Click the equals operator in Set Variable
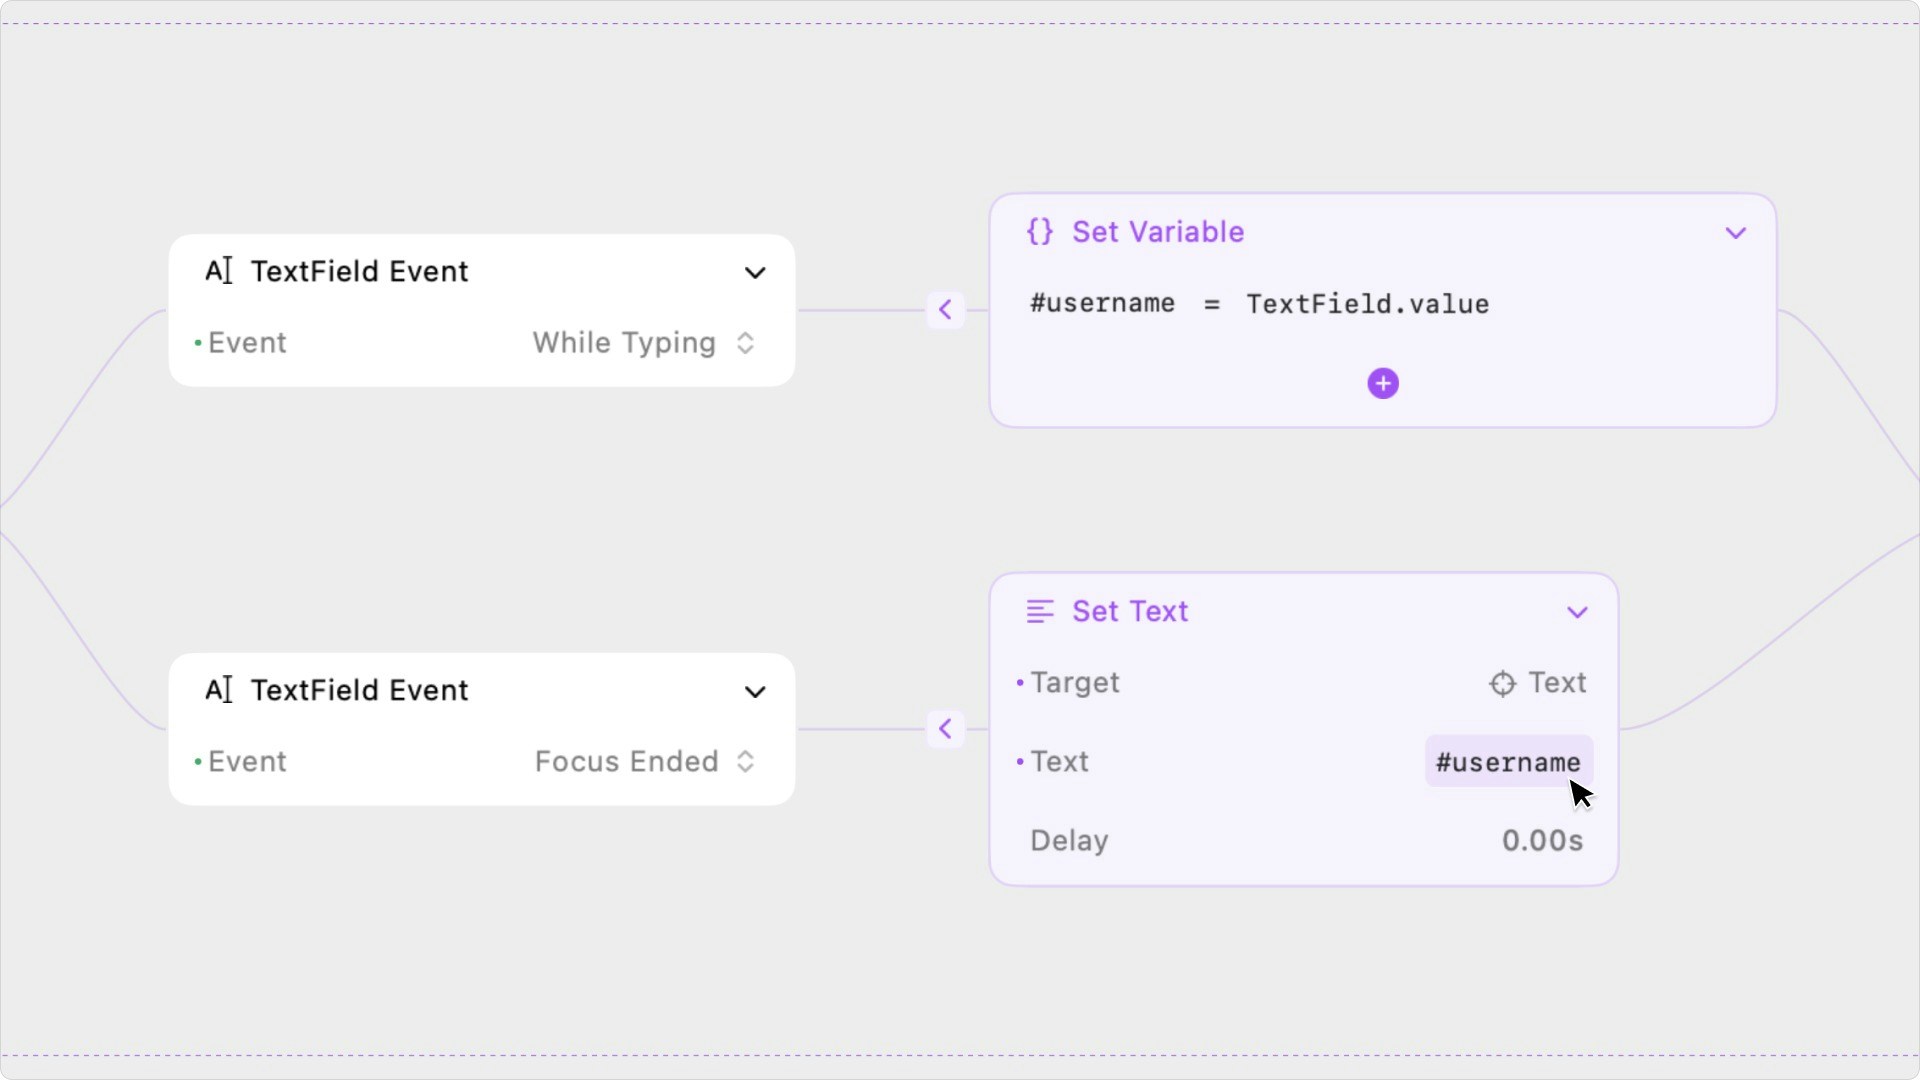This screenshot has width=1920, height=1080. tap(1212, 304)
